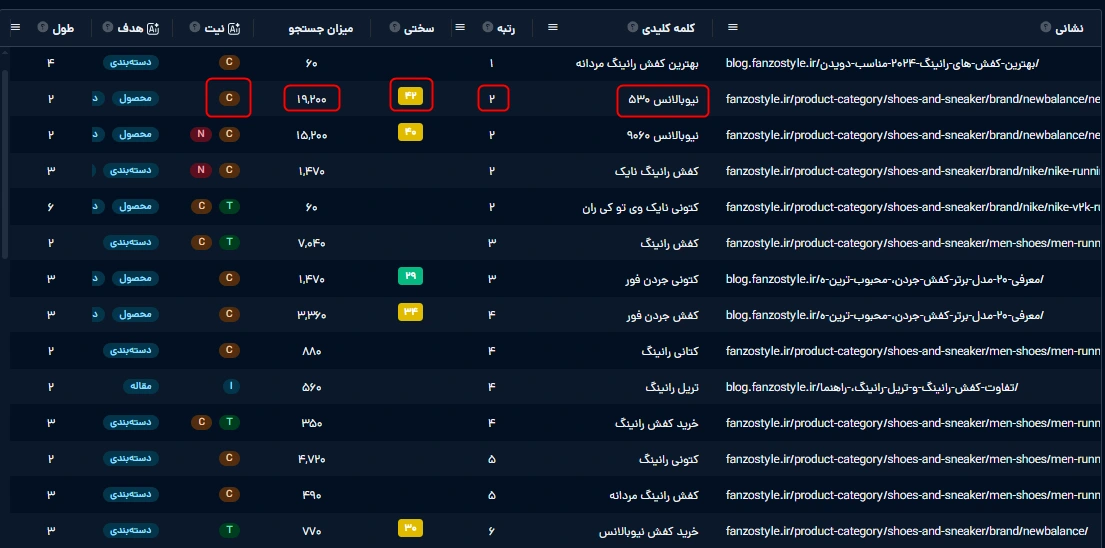Click search volume ۱۹,۲۰۰

coord(311,99)
